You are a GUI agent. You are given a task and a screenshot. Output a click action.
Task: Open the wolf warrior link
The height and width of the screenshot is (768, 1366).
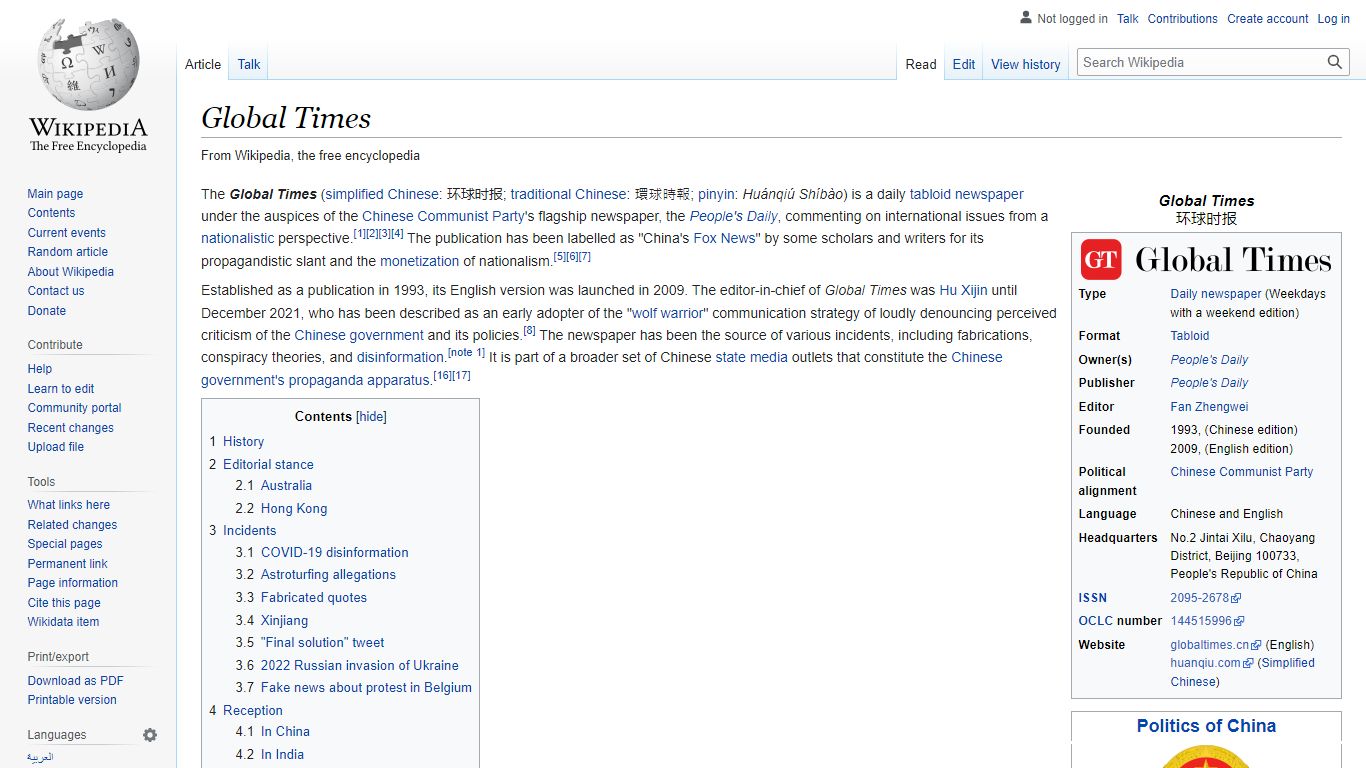pos(668,313)
